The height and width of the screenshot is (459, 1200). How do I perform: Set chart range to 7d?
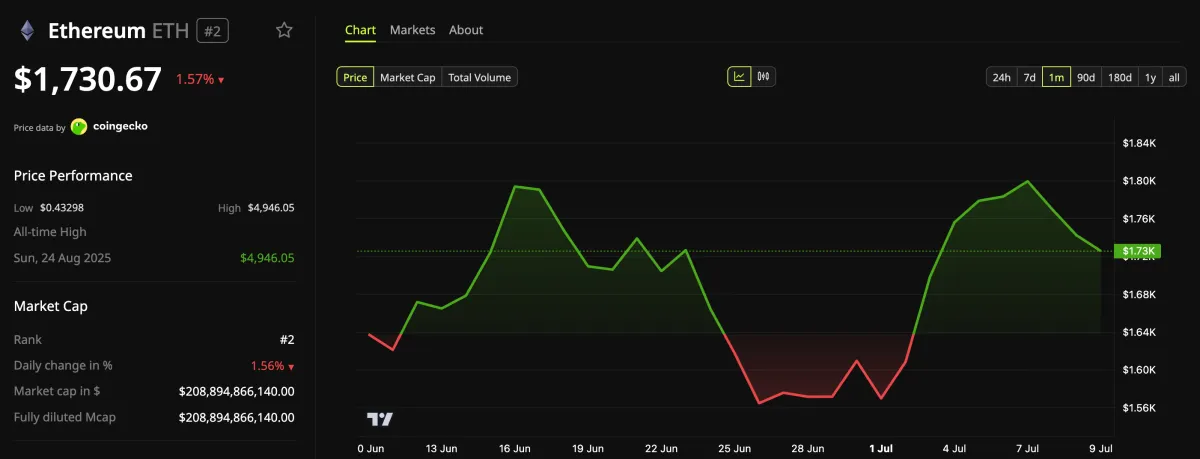pyautogui.click(x=1029, y=77)
